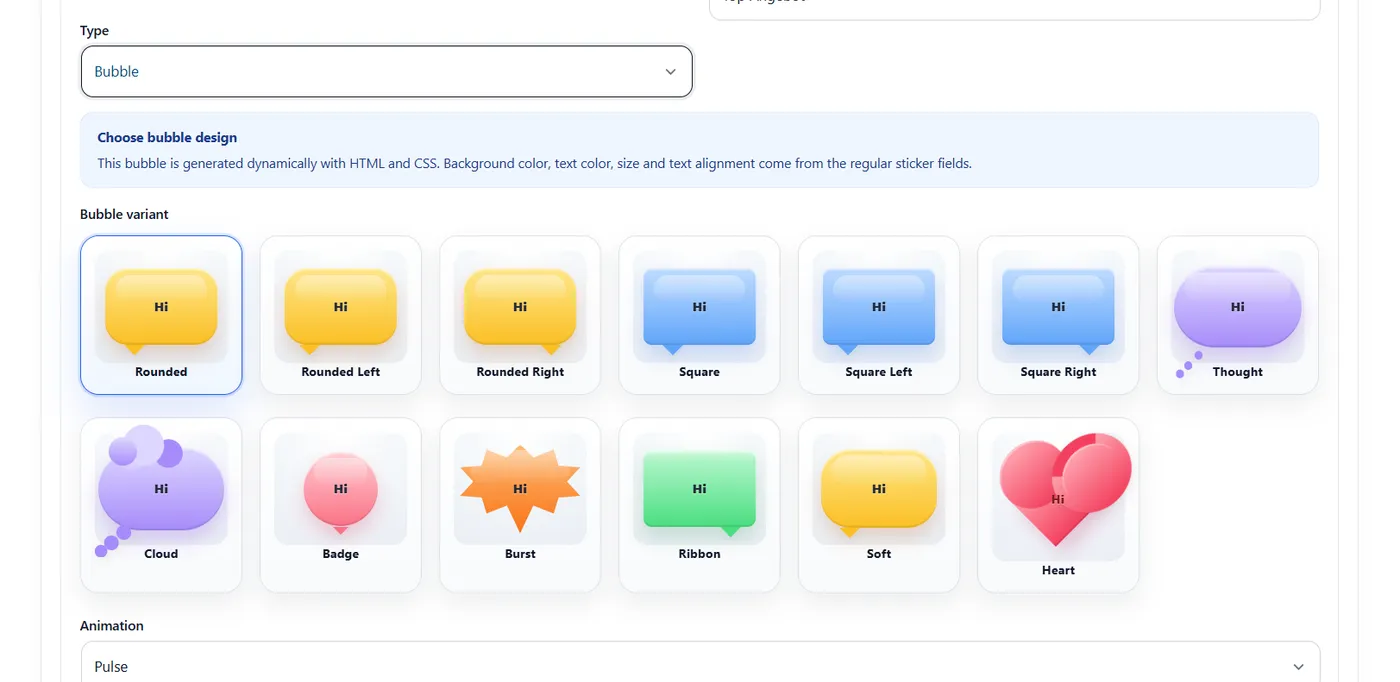Choose the Heart bubble variant

click(x=1058, y=505)
